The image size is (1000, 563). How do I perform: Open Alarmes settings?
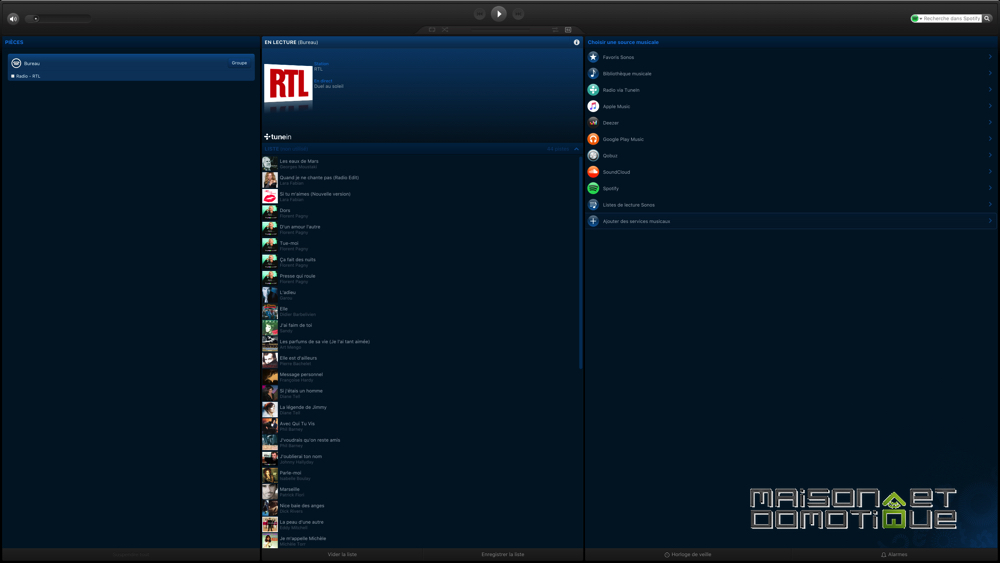894,554
